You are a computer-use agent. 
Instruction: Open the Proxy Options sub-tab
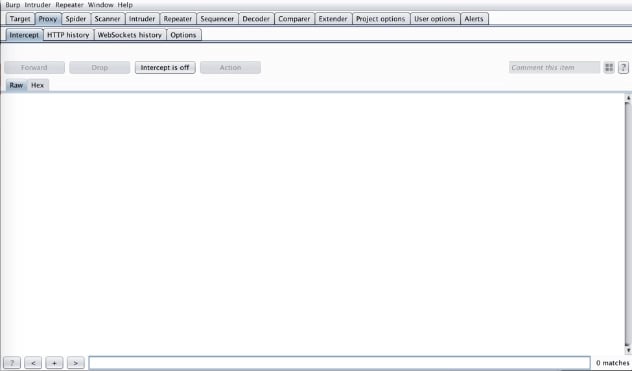(183, 35)
